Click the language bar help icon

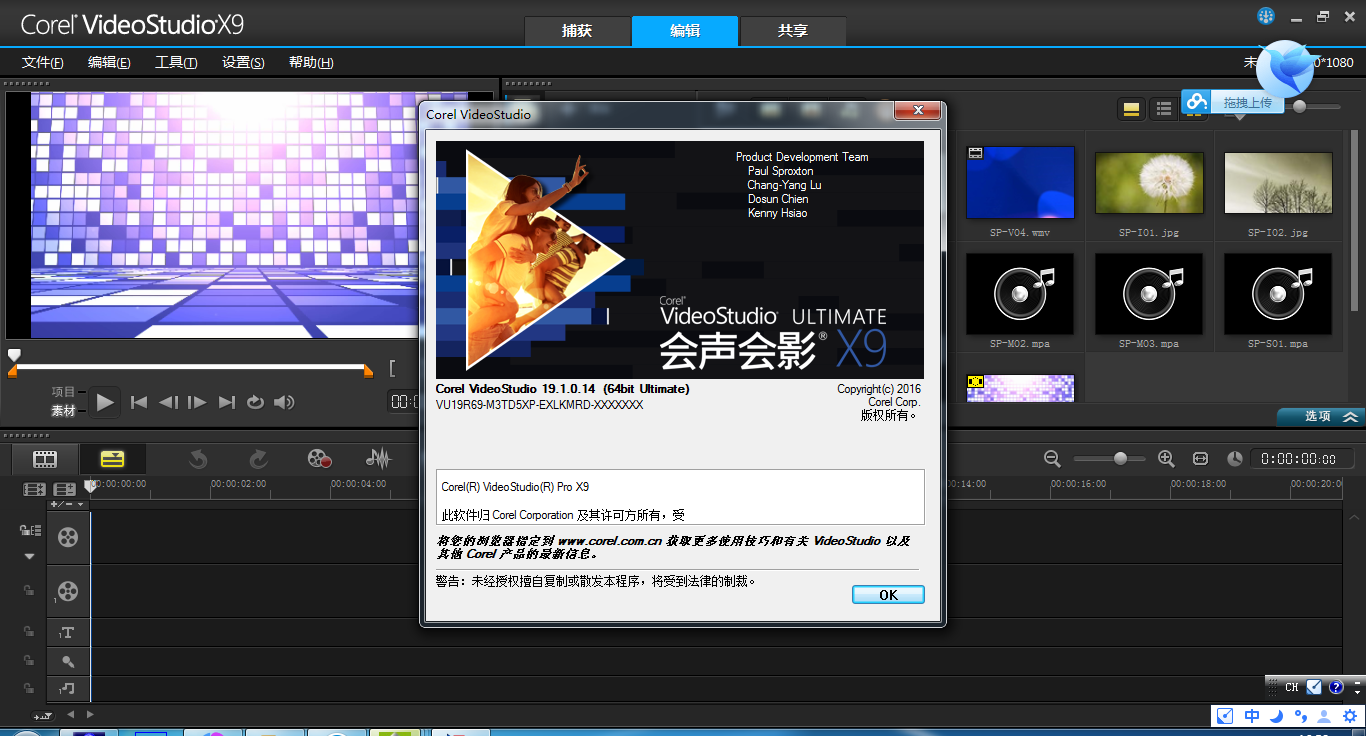(1336, 687)
